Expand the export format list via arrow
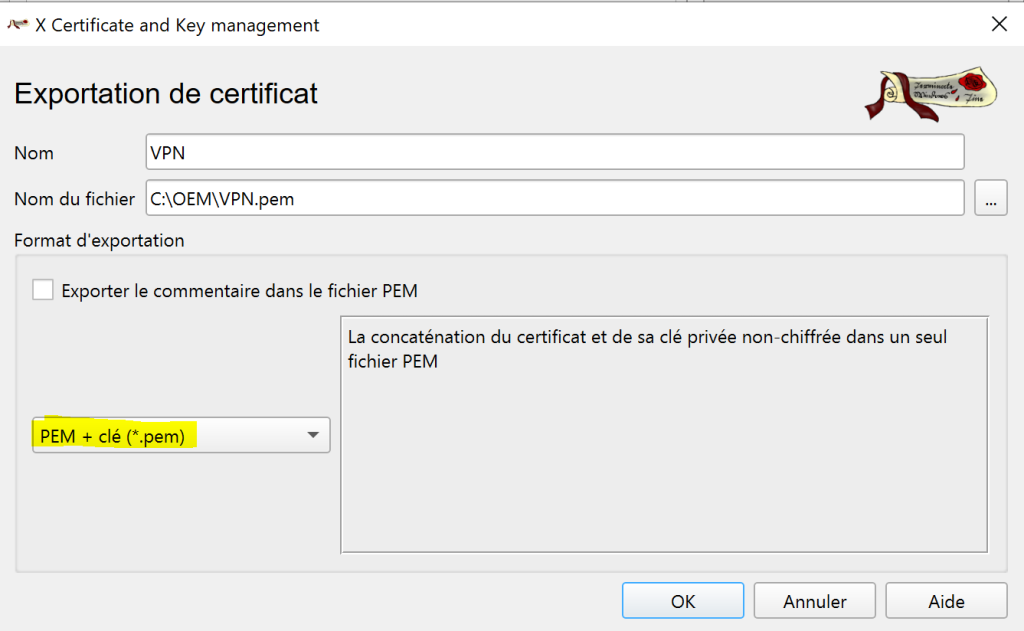This screenshot has width=1024, height=631. [312, 436]
